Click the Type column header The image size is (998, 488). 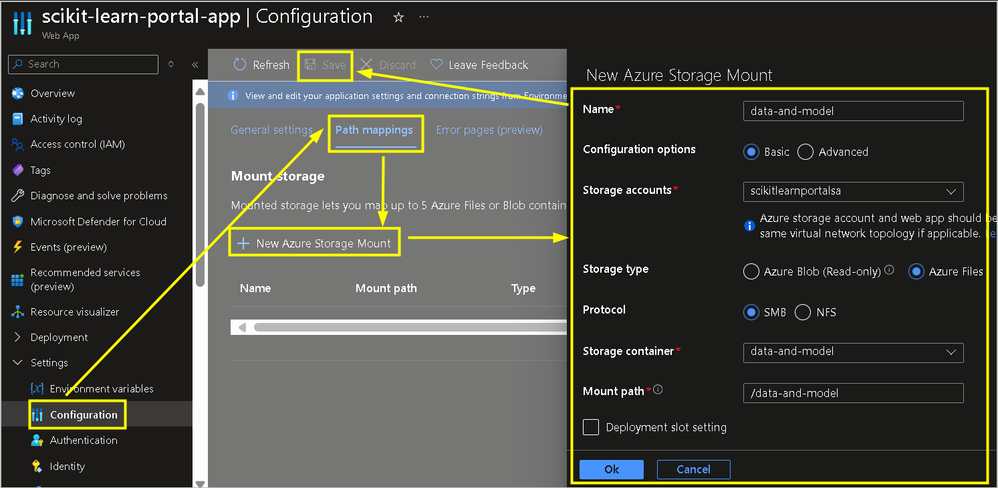[x=523, y=288]
